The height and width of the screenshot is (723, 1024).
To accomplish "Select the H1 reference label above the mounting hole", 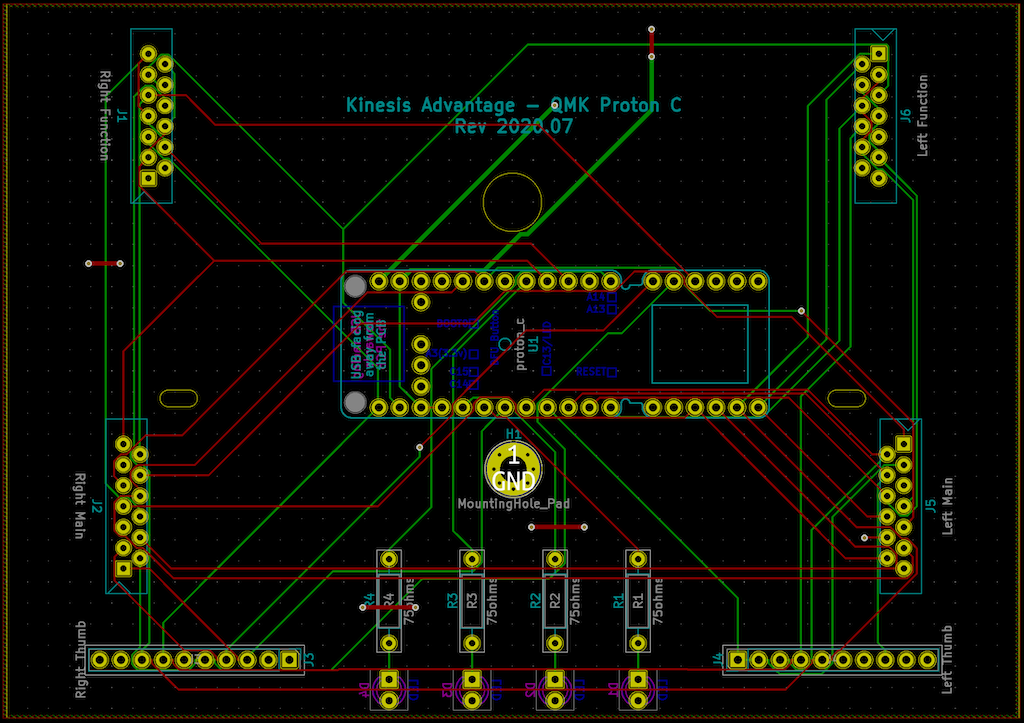I will tap(513, 434).
